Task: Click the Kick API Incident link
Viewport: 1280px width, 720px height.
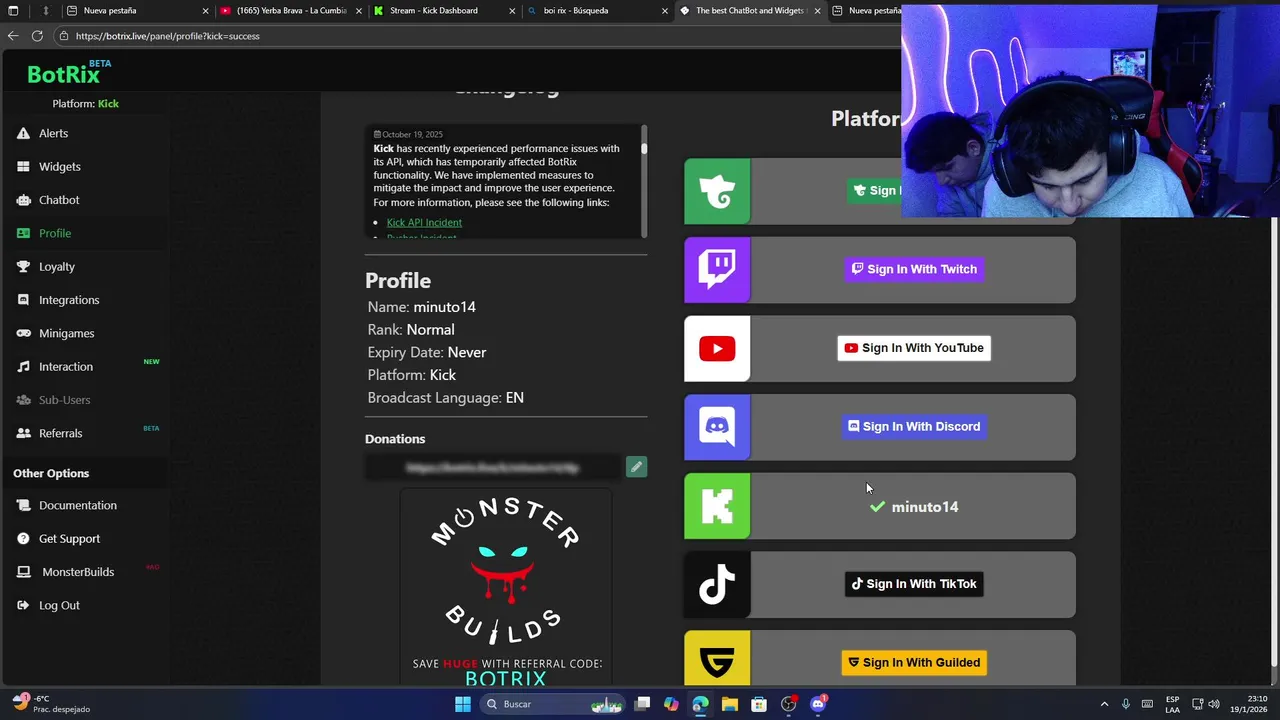Action: pyautogui.click(x=424, y=222)
